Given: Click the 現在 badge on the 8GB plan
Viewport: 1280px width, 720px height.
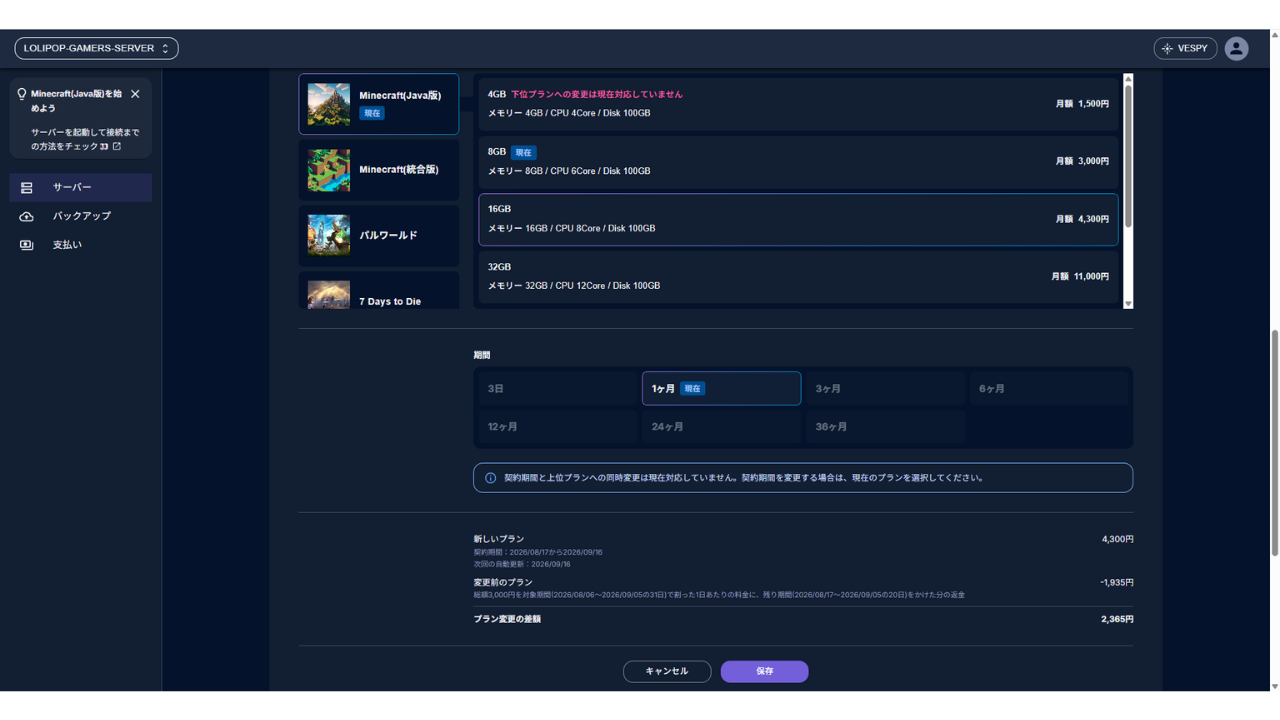Looking at the screenshot, I should pos(524,153).
